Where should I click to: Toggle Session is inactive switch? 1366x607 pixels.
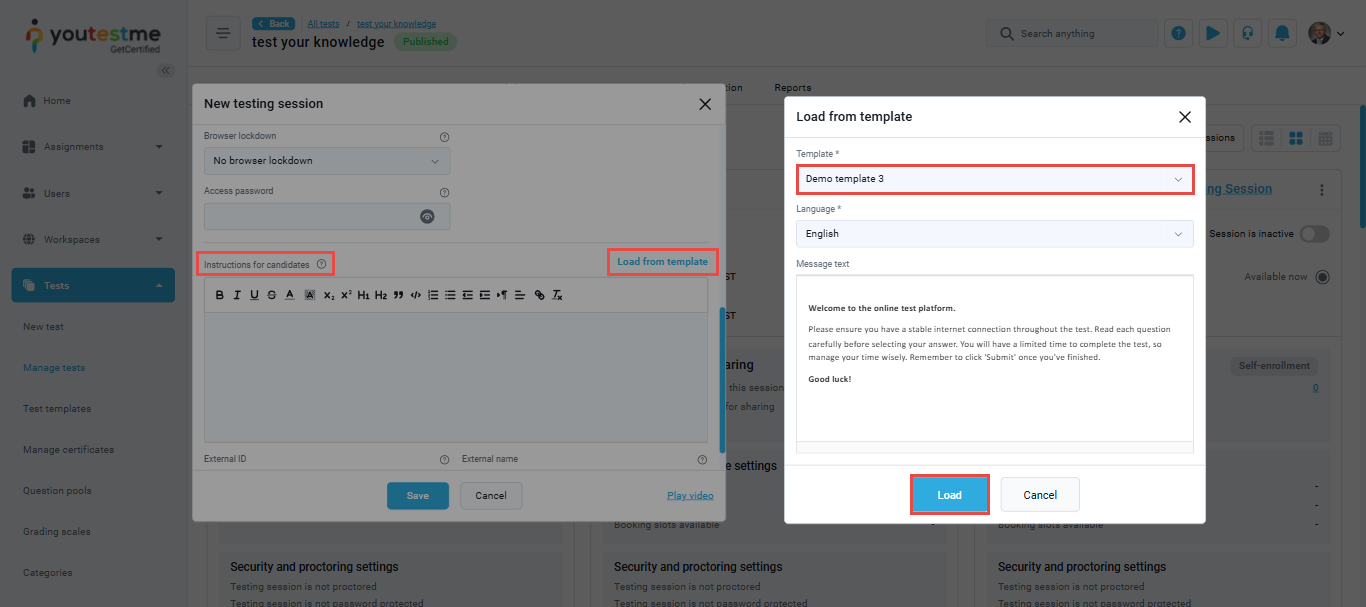1315,234
